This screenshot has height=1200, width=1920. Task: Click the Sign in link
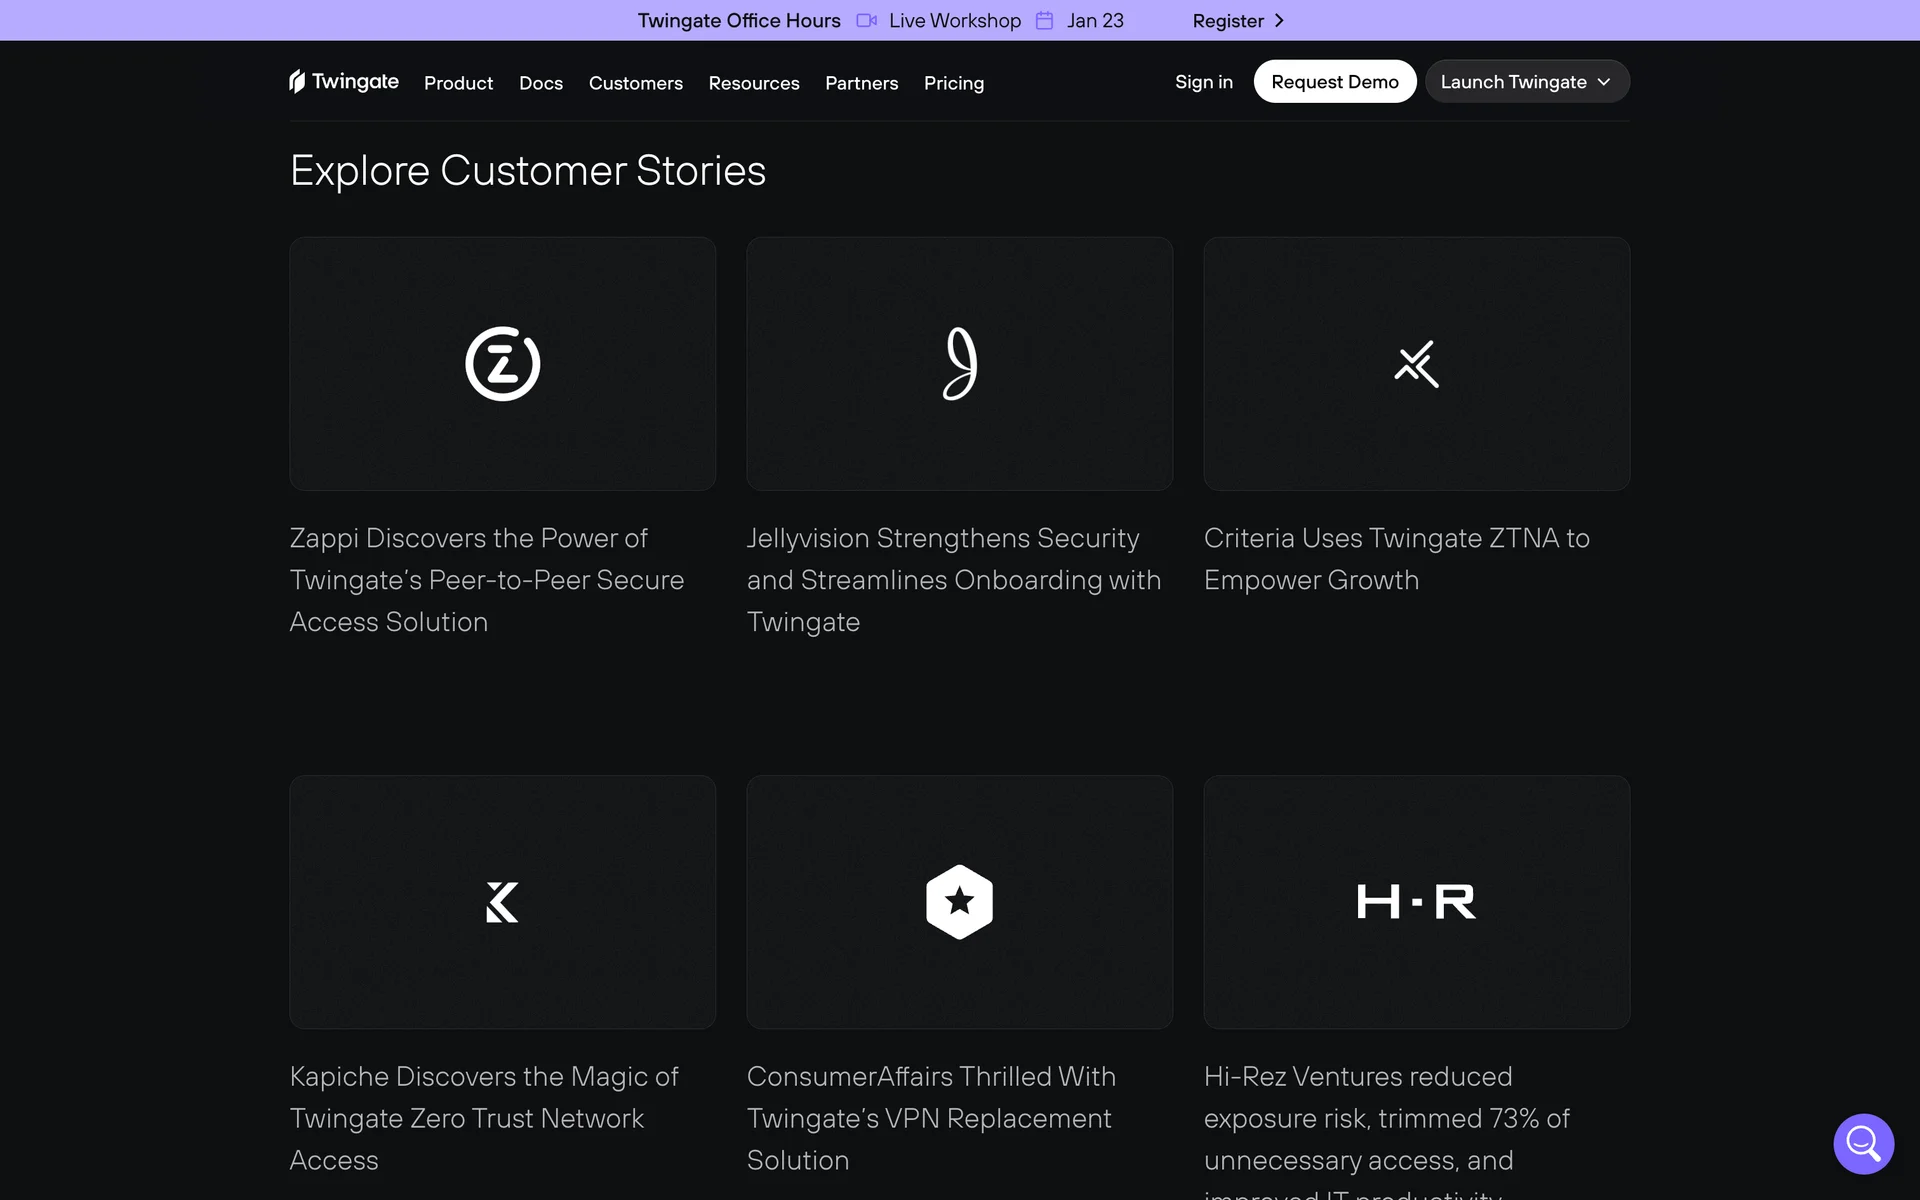(1203, 82)
